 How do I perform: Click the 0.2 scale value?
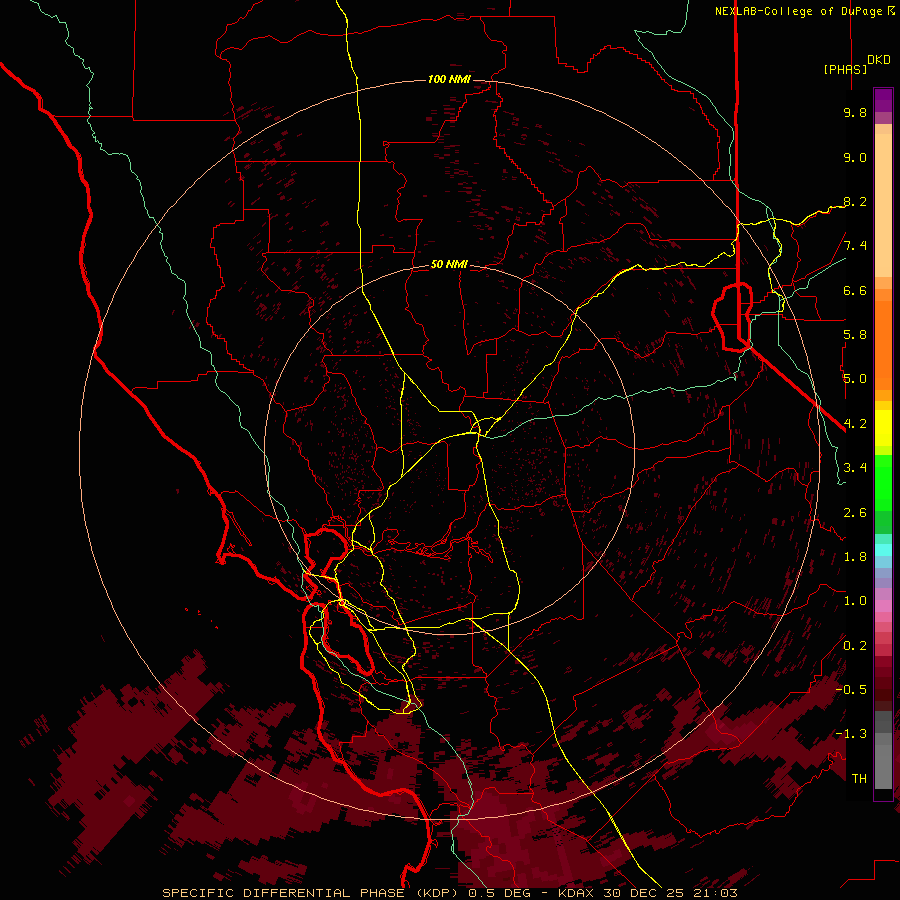tap(855, 646)
